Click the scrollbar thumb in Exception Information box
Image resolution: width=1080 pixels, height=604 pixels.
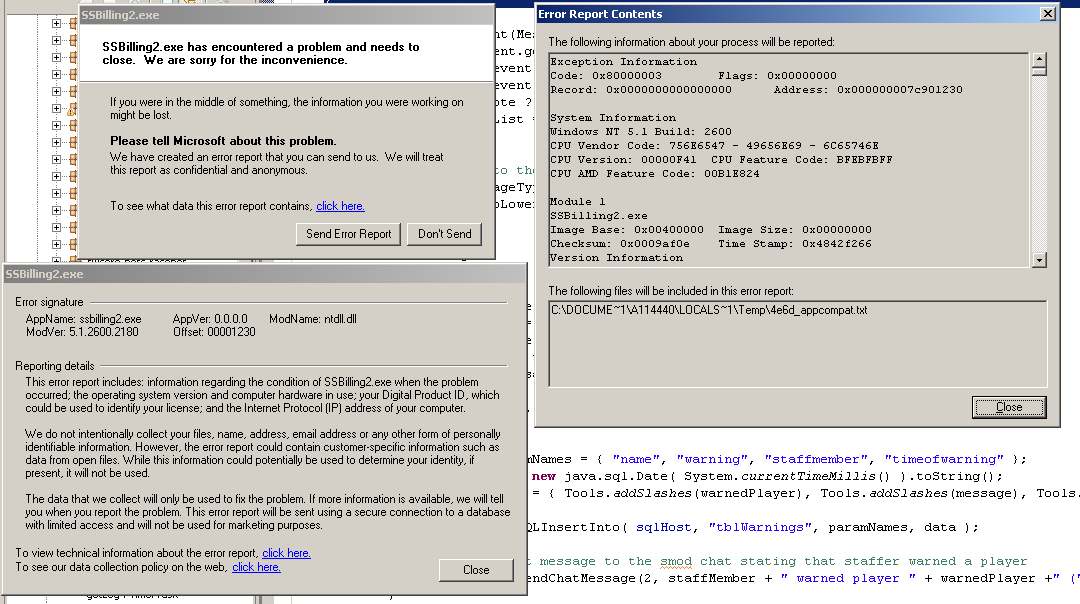point(1039,71)
